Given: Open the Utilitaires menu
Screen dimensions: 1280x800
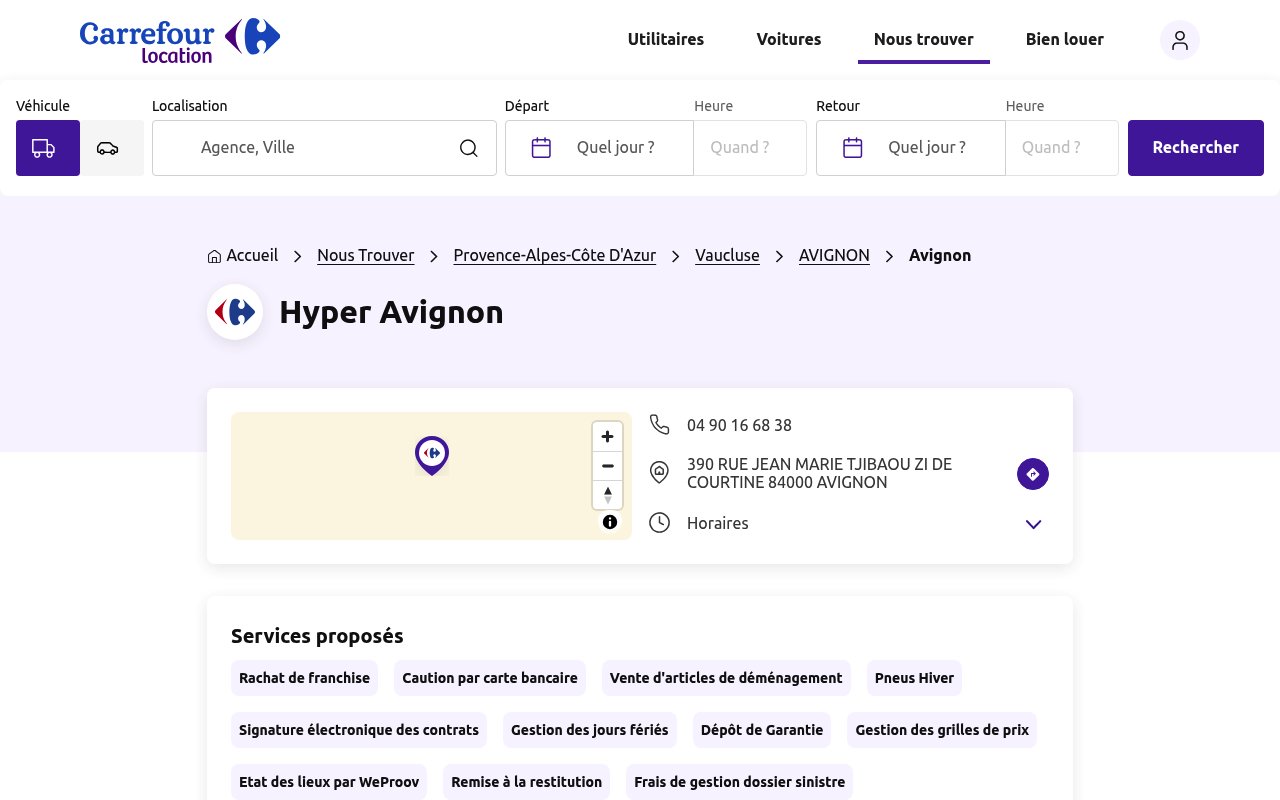Looking at the screenshot, I should (666, 40).
